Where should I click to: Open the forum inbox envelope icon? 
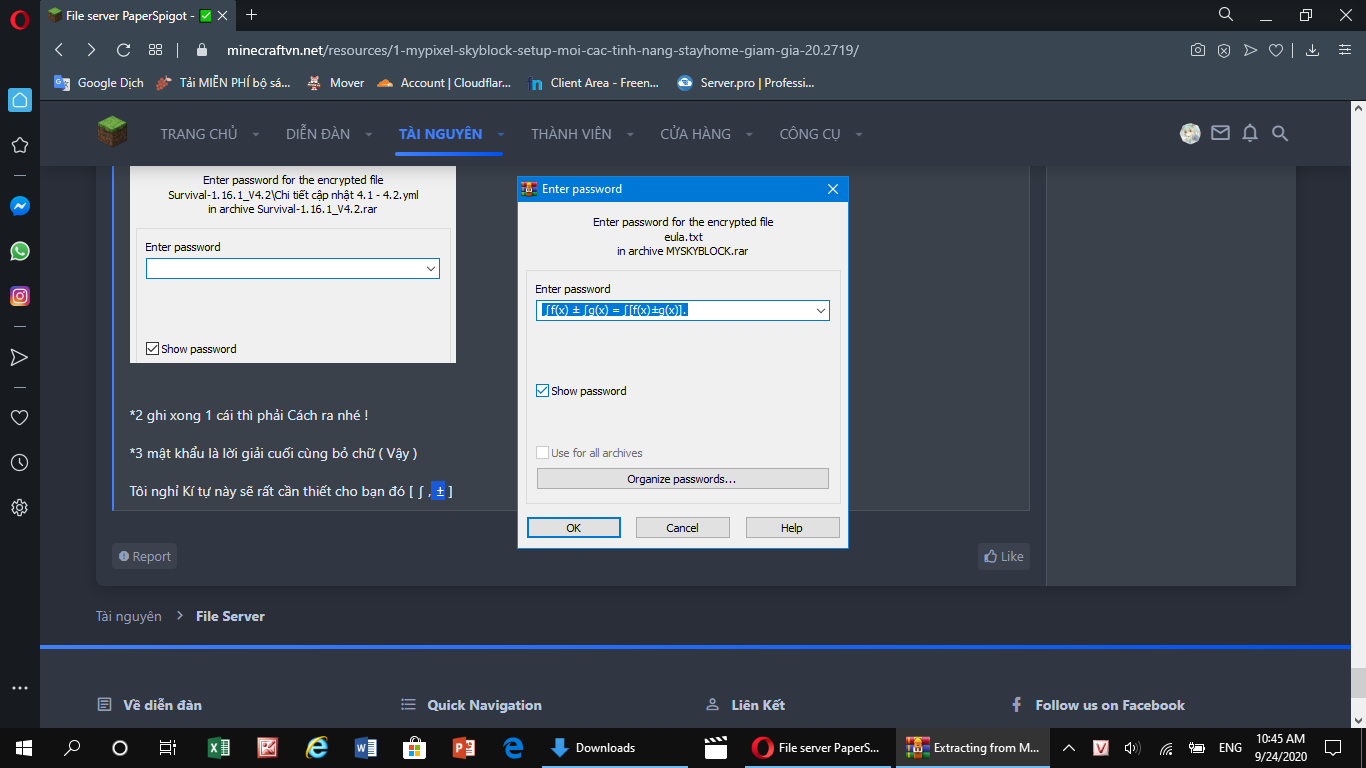point(1220,133)
